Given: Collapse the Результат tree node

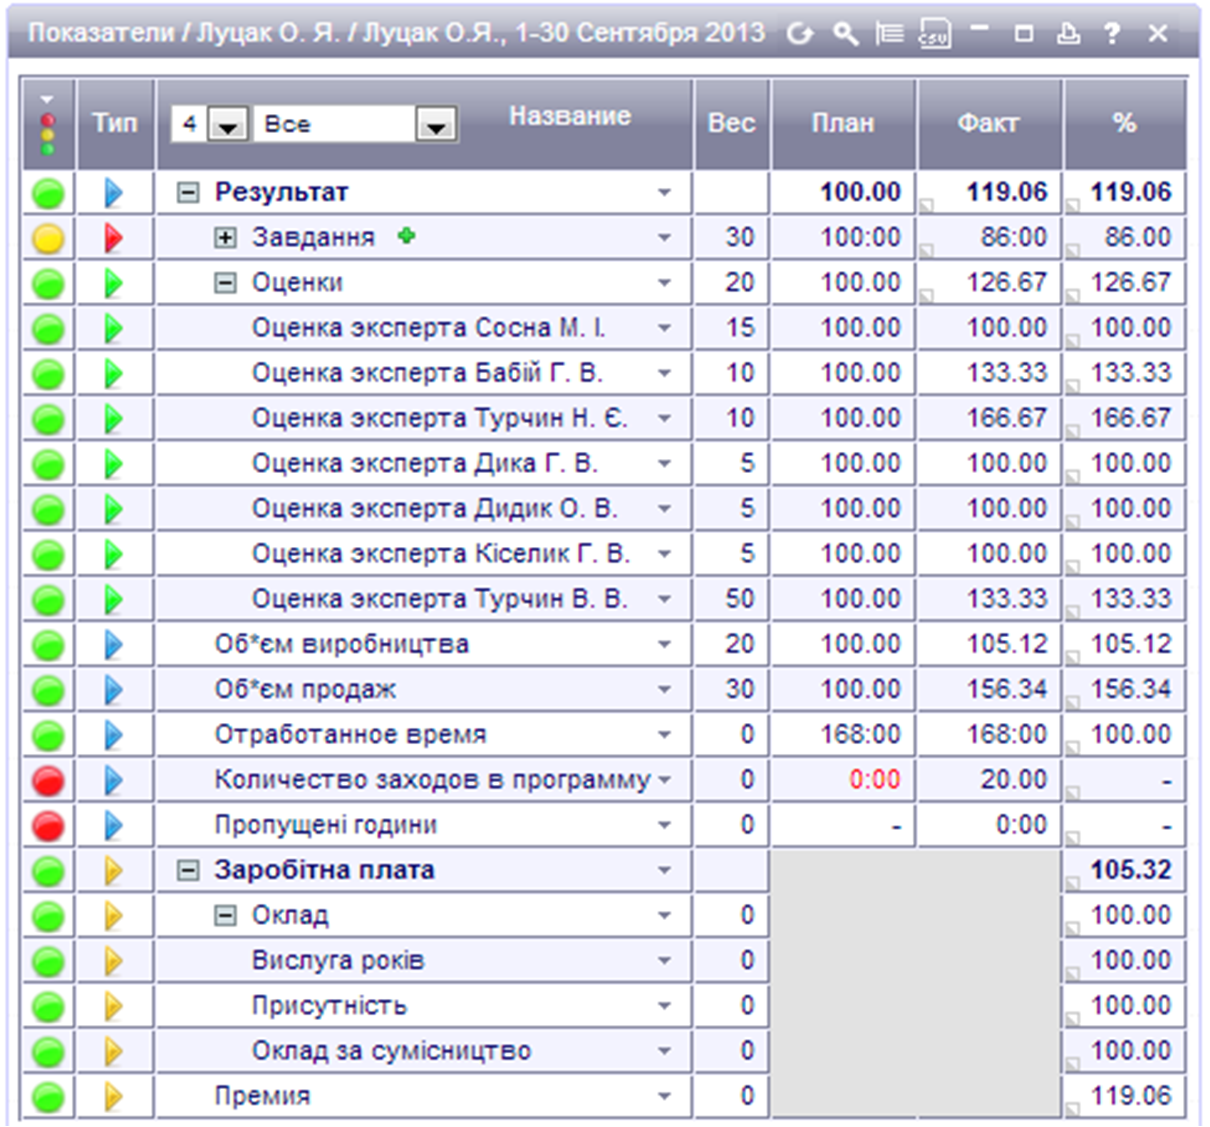Looking at the screenshot, I should (187, 192).
